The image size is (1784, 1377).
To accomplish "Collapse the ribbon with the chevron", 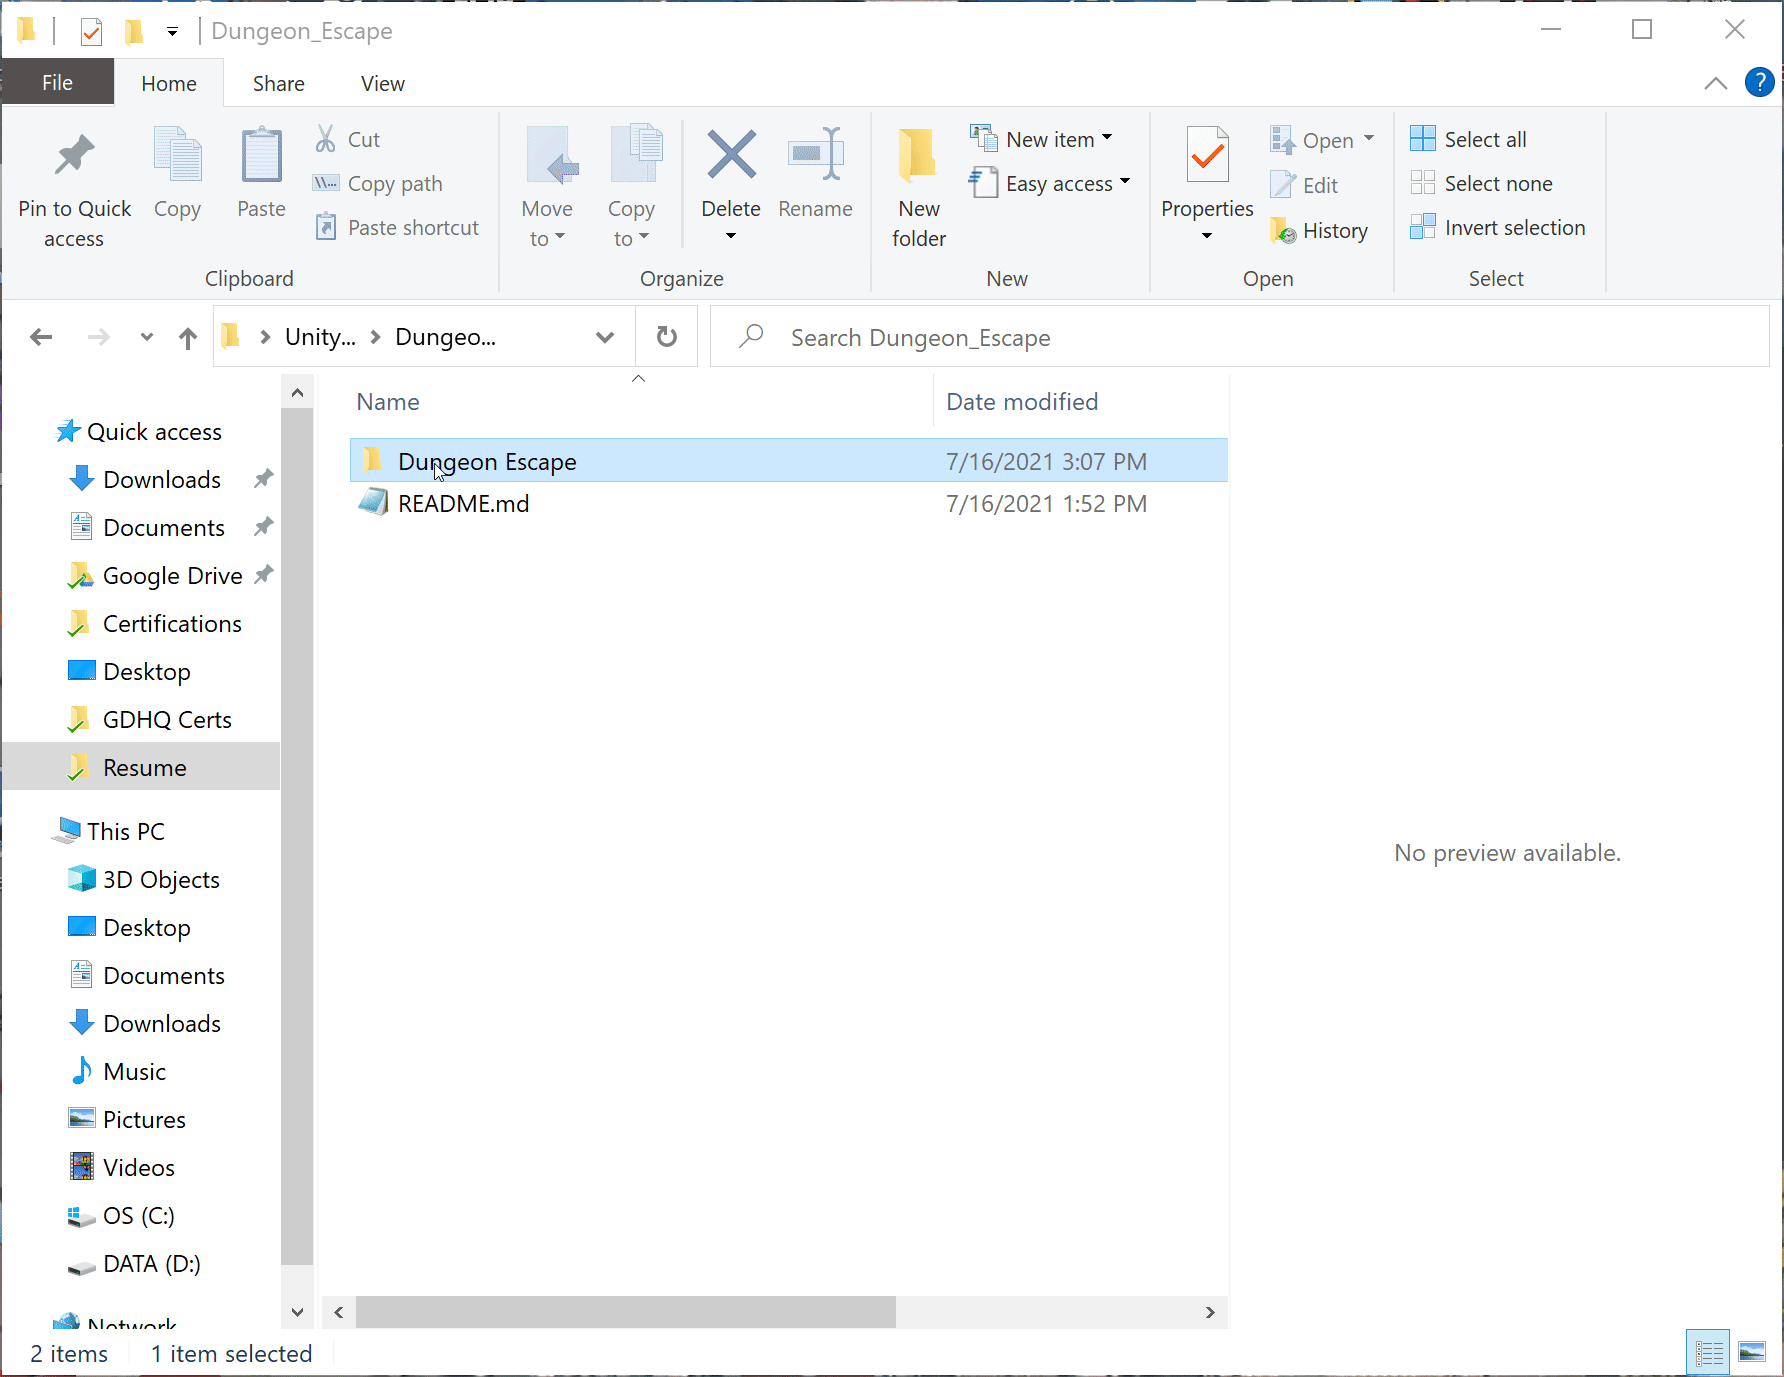I will click(1716, 83).
